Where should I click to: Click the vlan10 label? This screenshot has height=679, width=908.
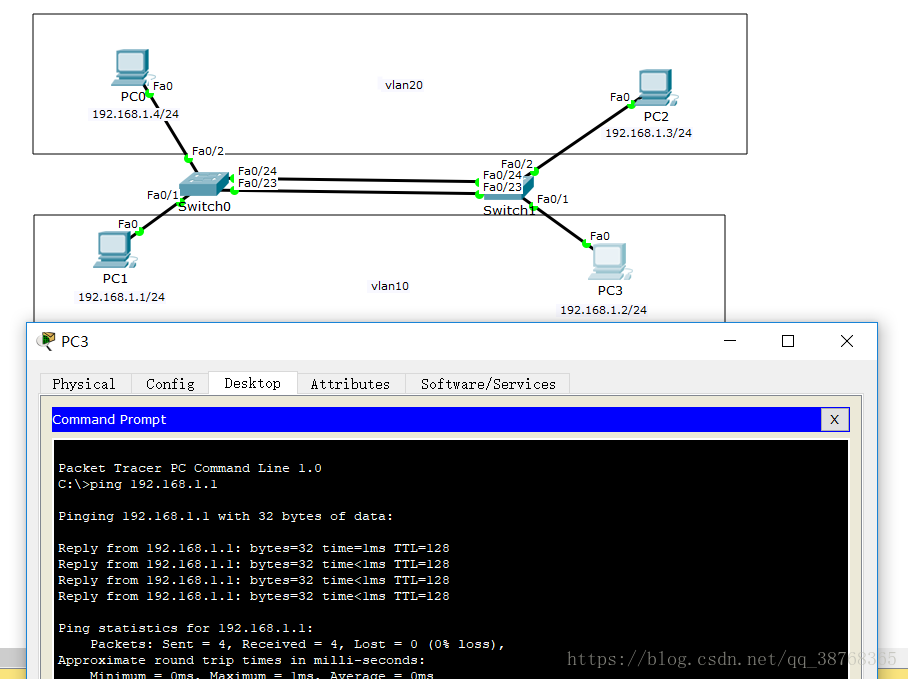[x=390, y=286]
